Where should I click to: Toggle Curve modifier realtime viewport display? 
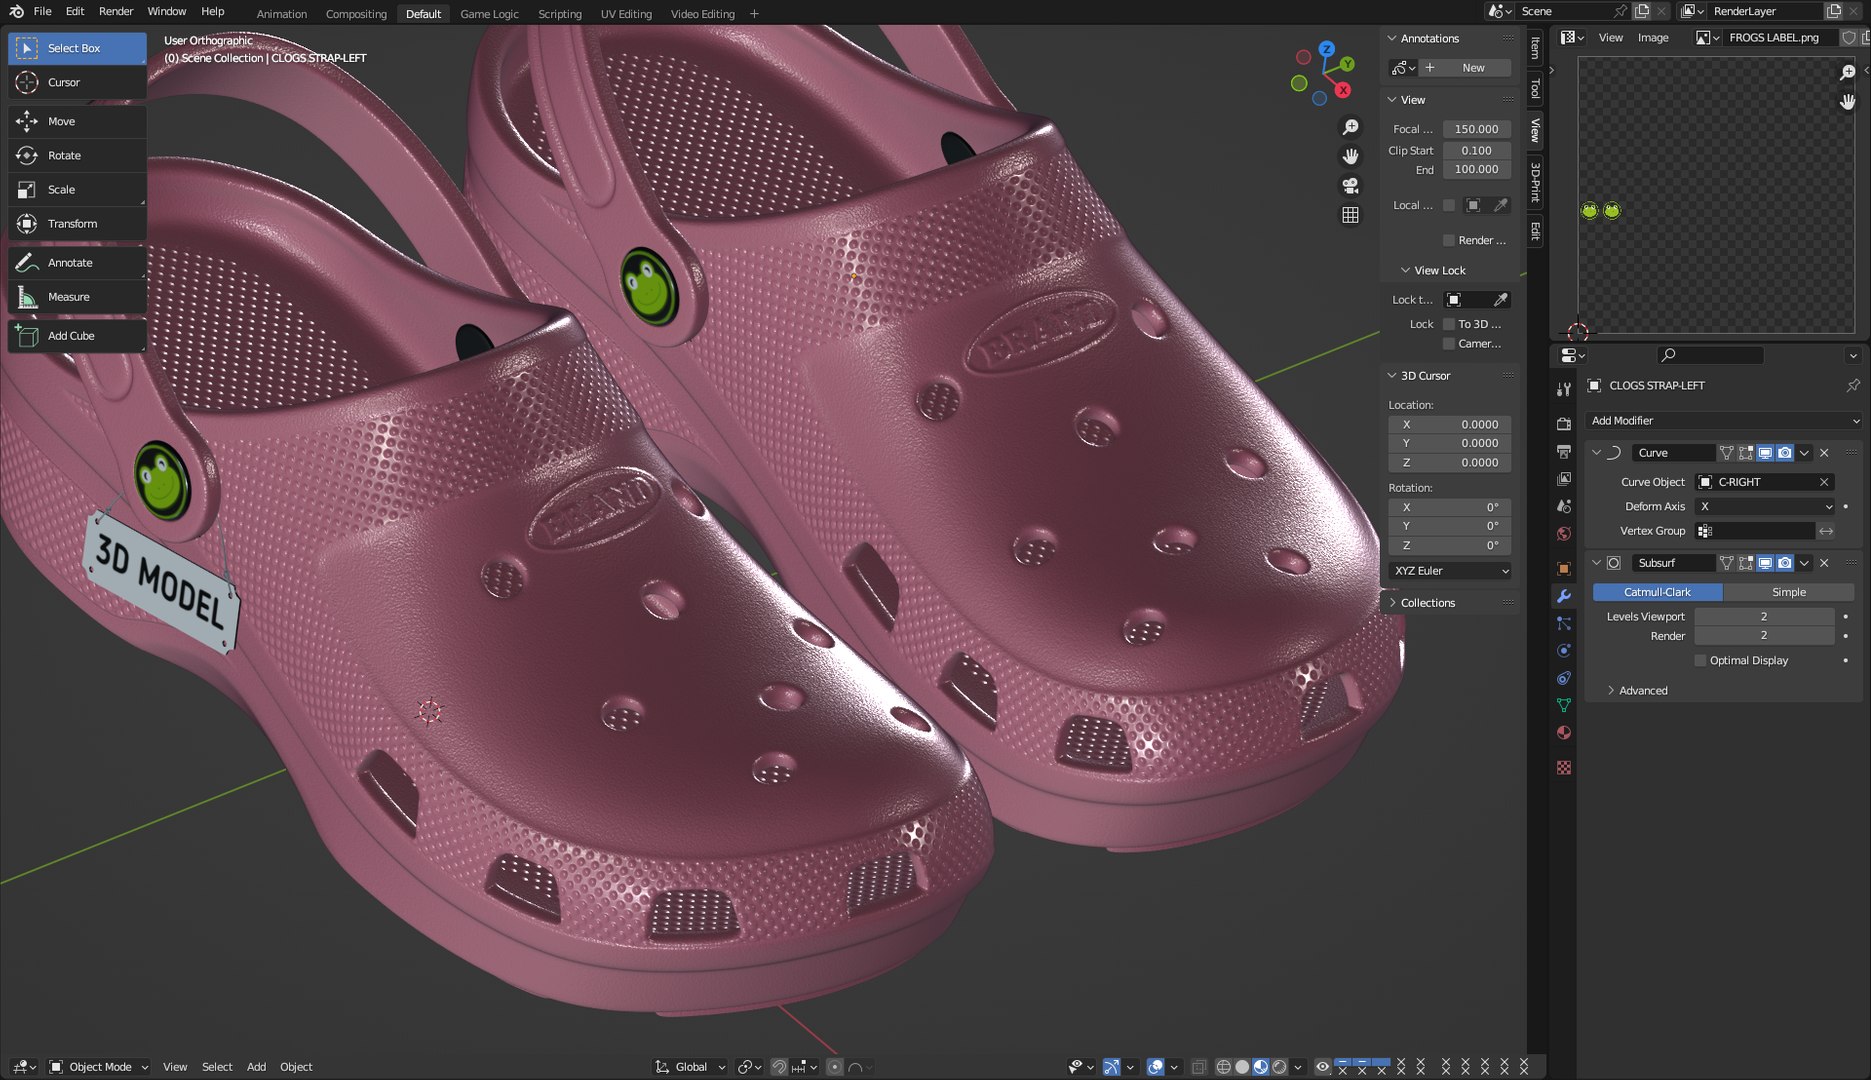tap(1765, 453)
